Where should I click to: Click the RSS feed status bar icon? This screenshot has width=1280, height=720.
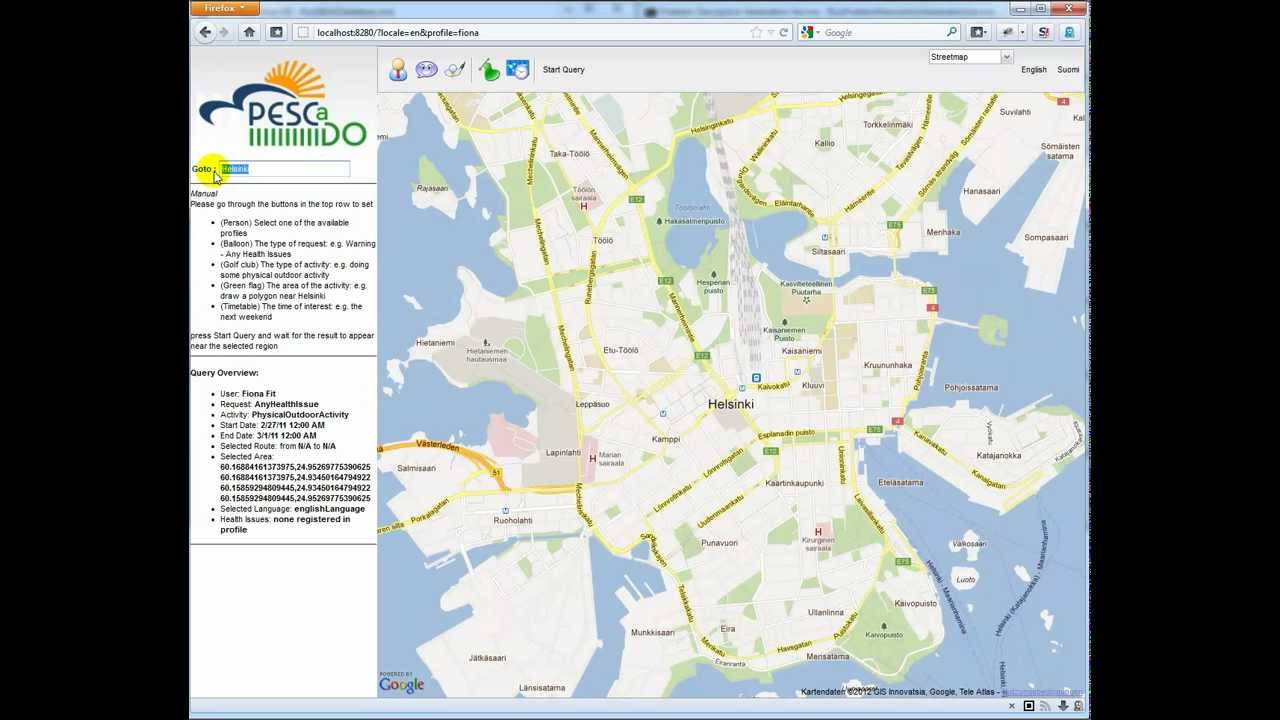(x=1046, y=707)
